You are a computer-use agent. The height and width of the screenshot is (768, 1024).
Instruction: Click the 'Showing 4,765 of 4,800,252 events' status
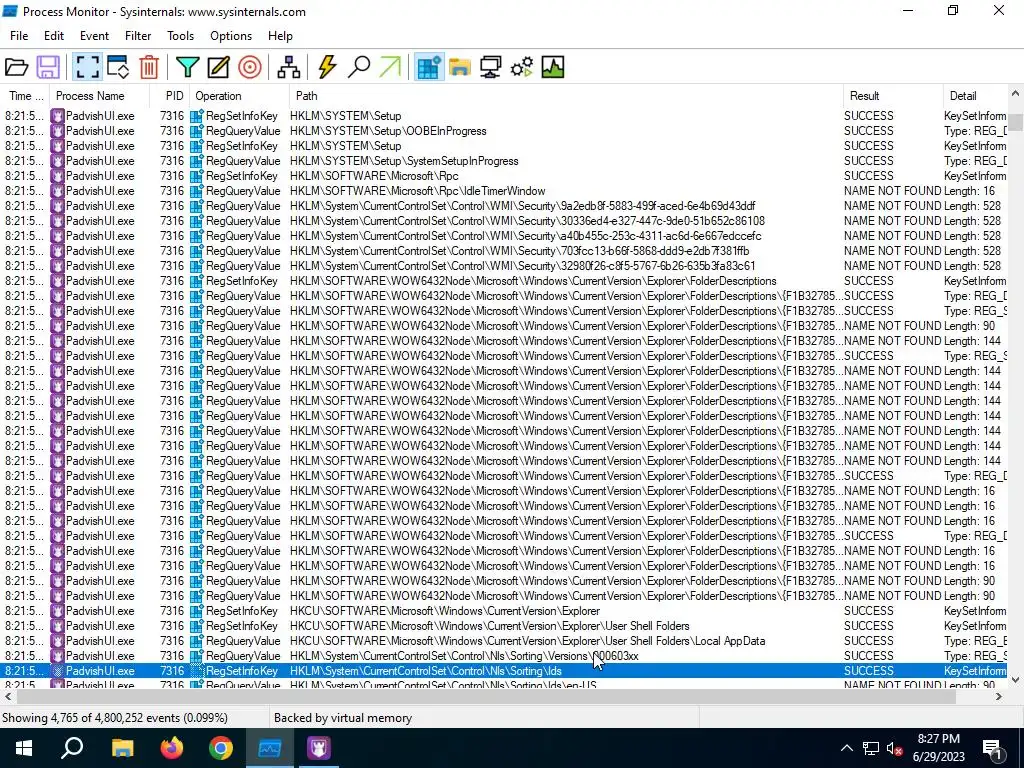tap(115, 718)
